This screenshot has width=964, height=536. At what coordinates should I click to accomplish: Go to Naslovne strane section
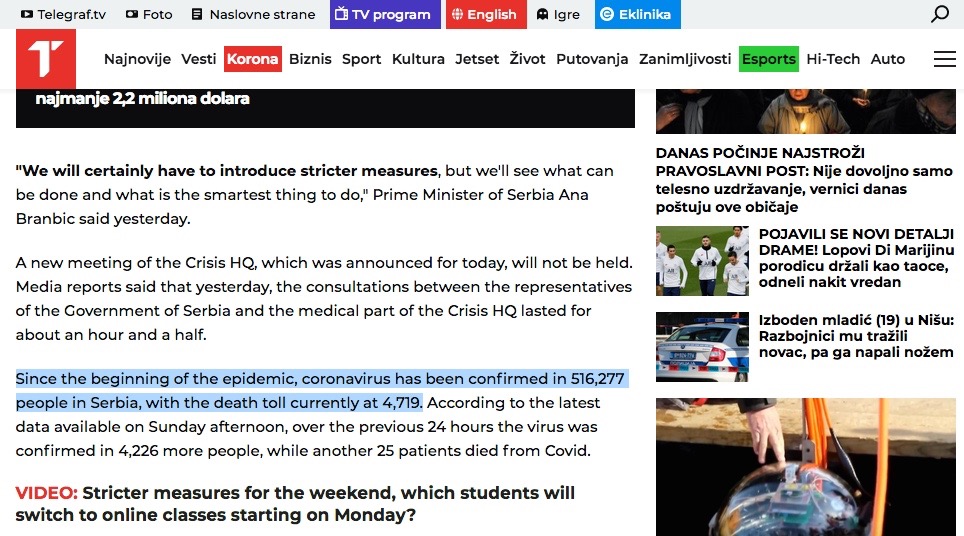click(x=253, y=14)
